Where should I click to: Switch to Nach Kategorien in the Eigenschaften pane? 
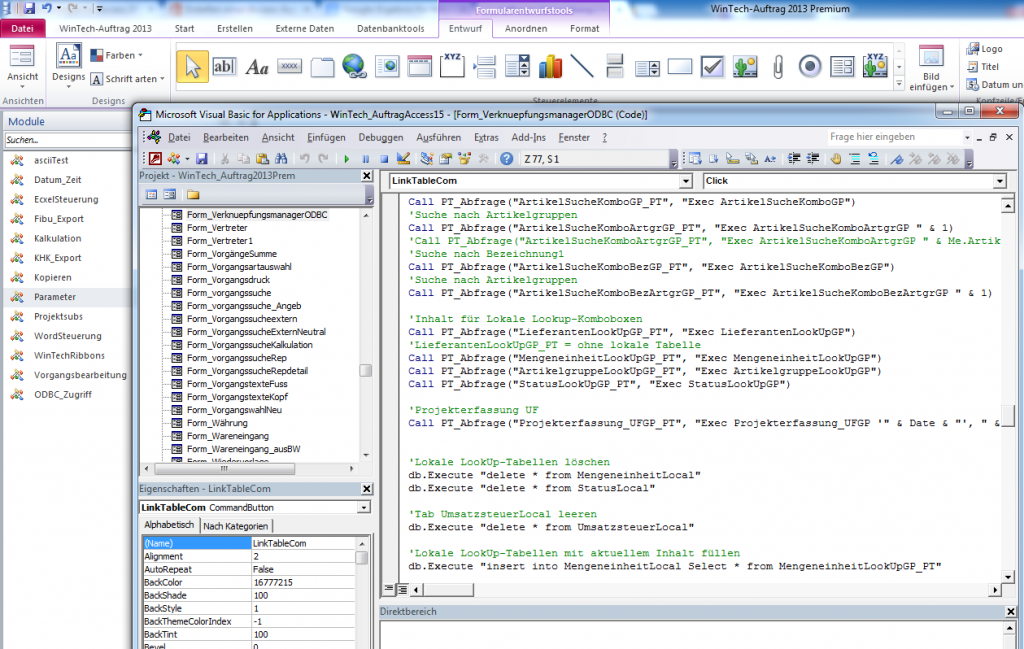coord(236,525)
